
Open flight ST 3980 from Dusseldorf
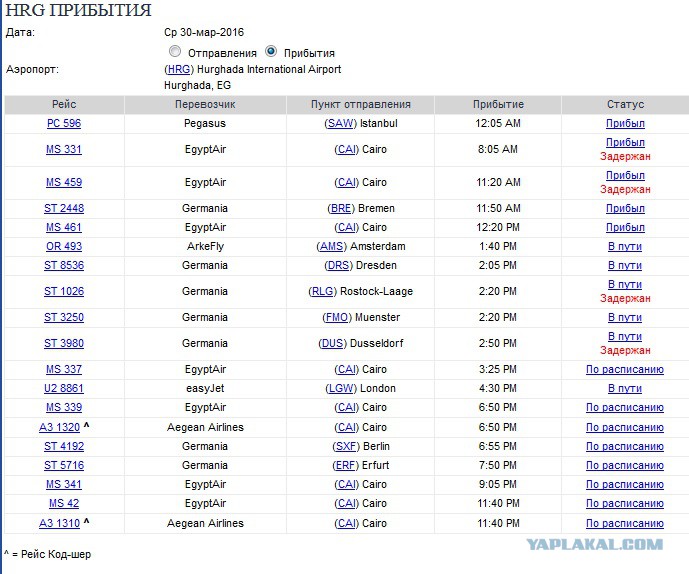(64, 343)
